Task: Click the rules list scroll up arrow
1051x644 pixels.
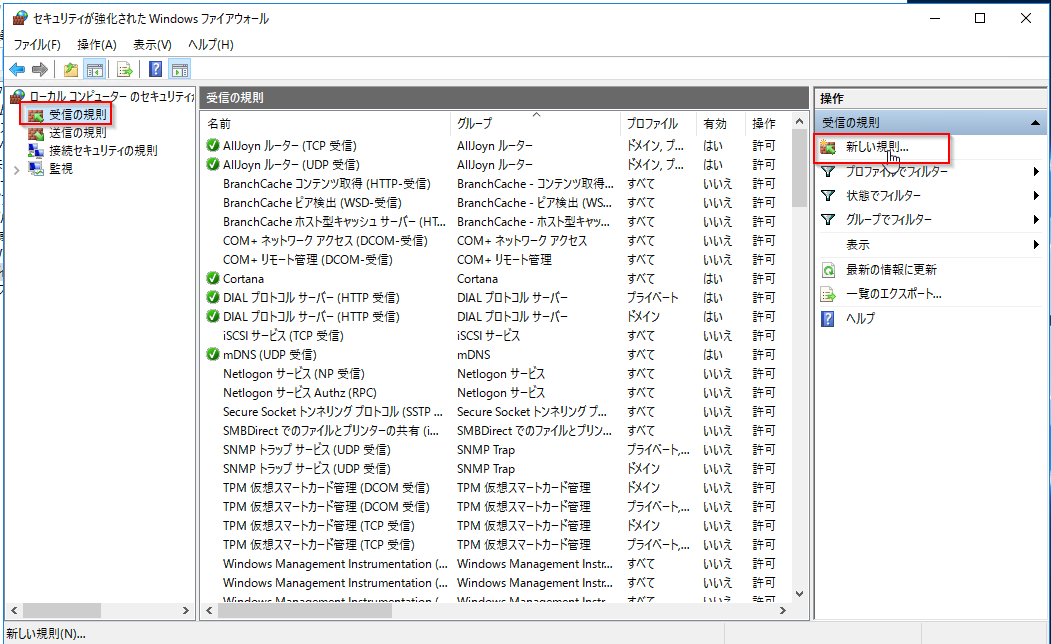Action: coord(799,122)
